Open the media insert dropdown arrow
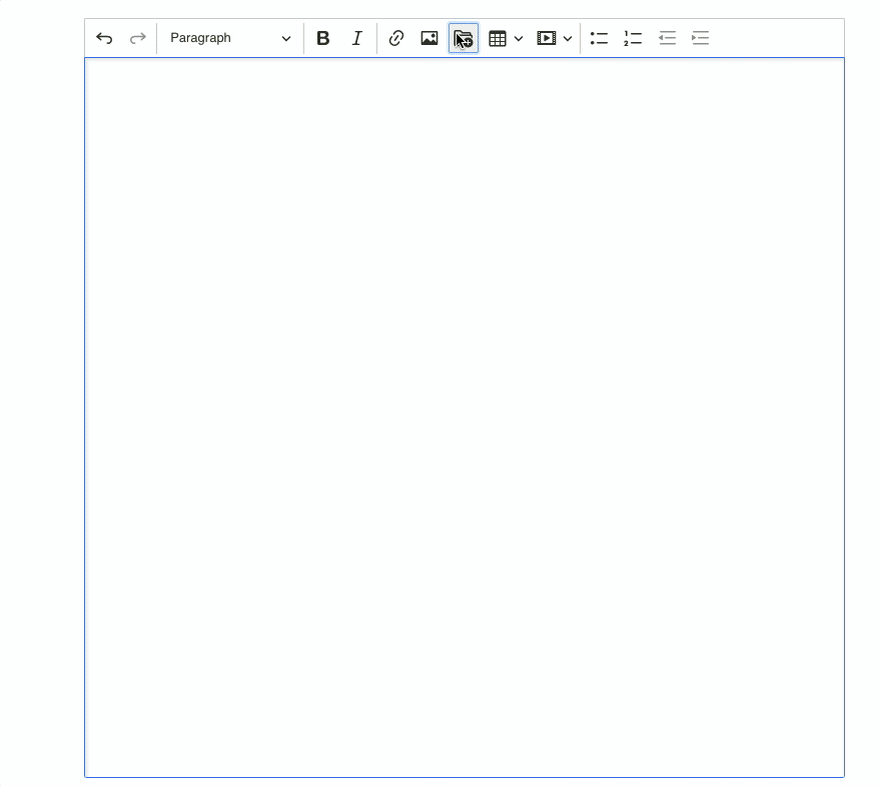This screenshot has height=786, width=881. point(567,38)
